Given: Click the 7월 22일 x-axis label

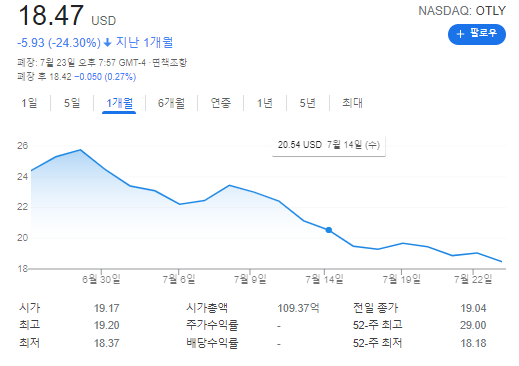Looking at the screenshot, I should pos(473,279).
